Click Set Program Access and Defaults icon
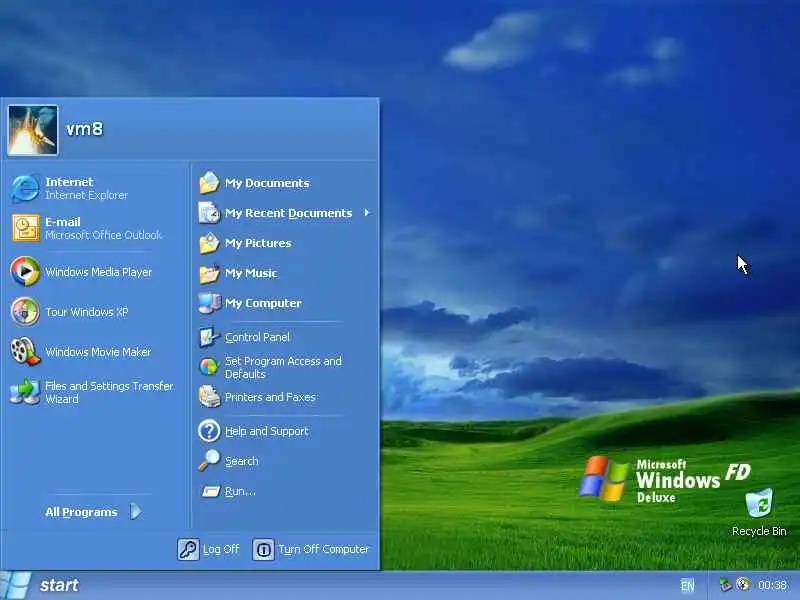Viewport: 800px width, 600px height. pos(209,367)
